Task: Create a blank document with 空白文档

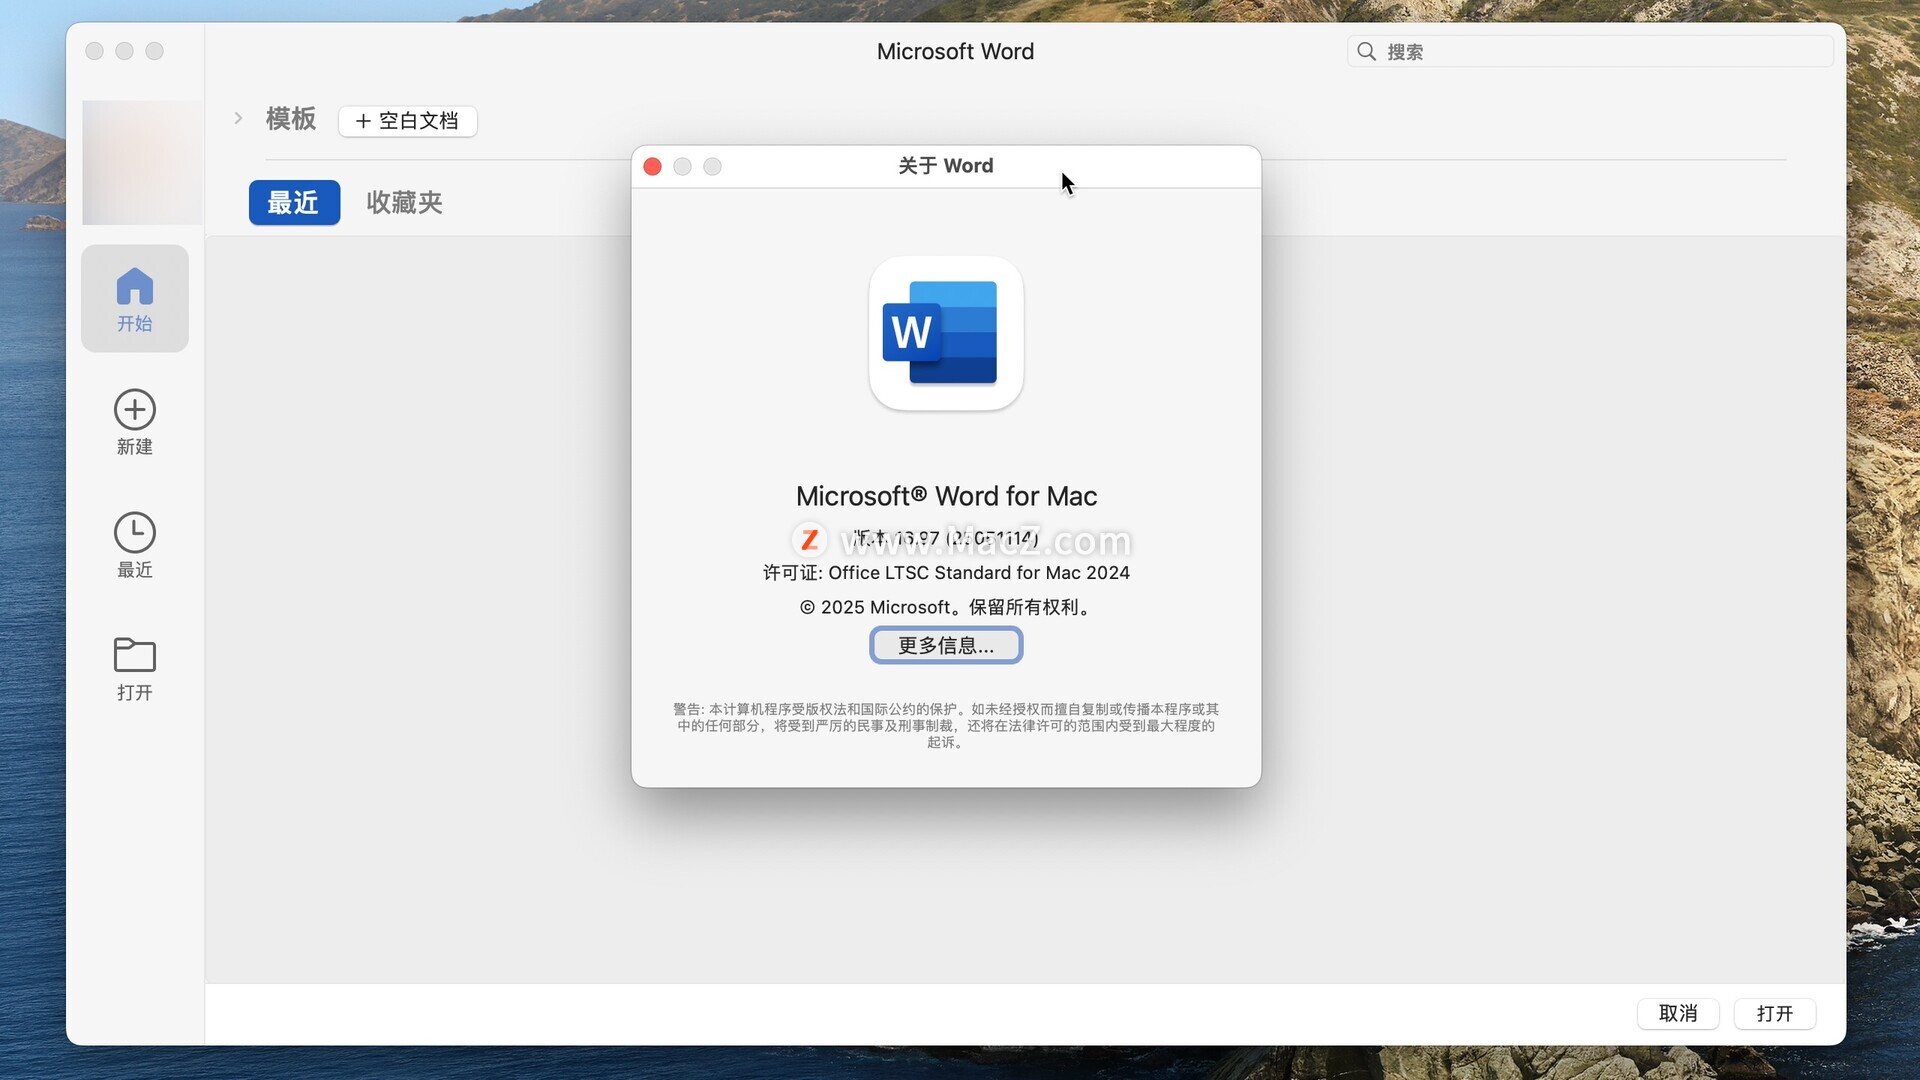Action: click(407, 121)
